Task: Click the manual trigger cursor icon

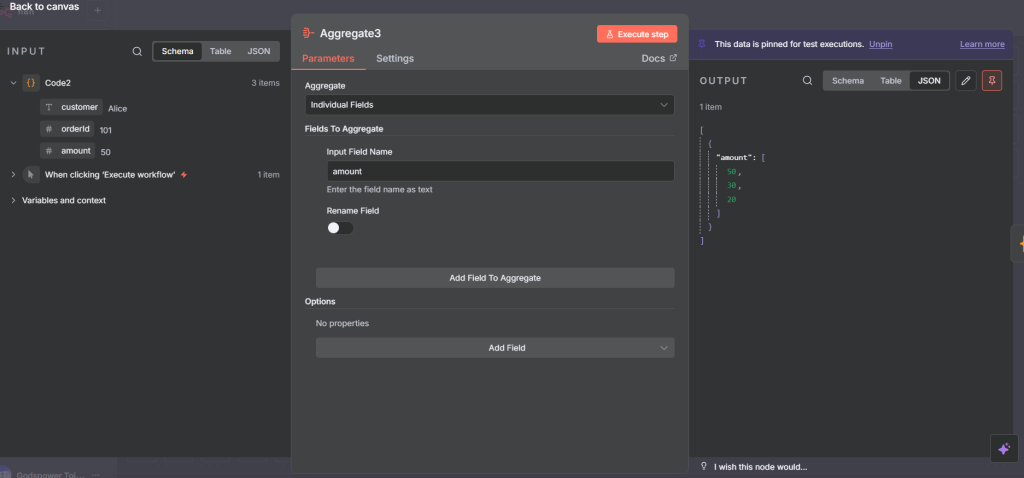Action: pyautogui.click(x=31, y=174)
